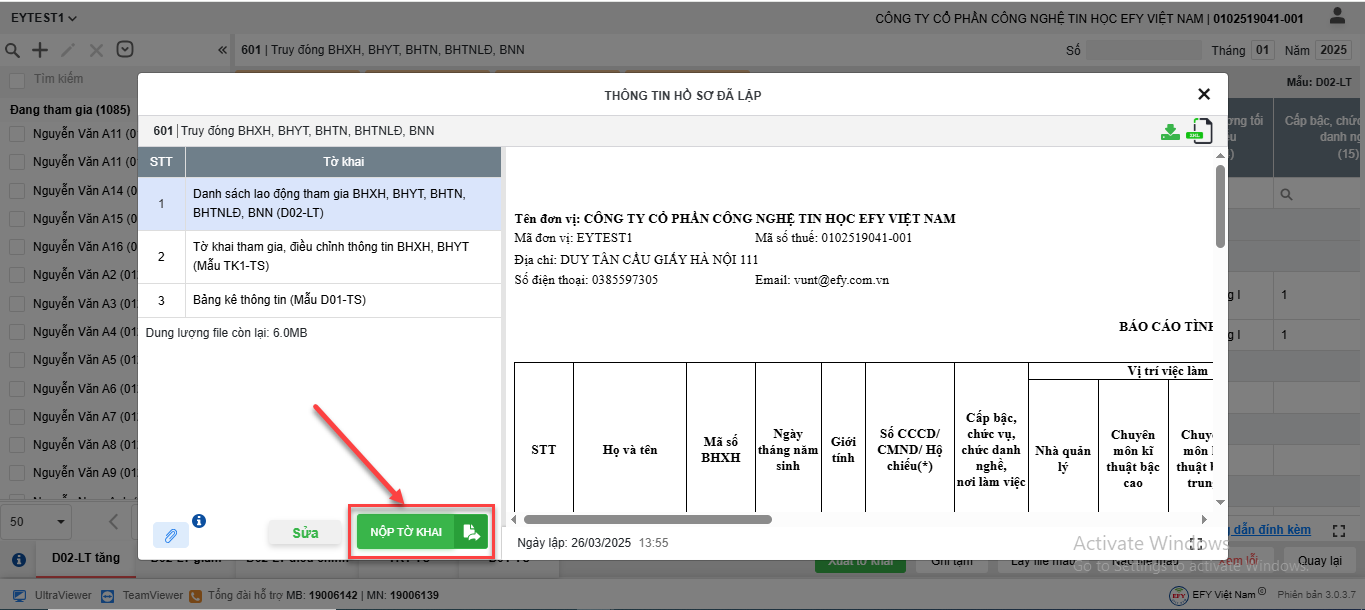Click the Sửa edit button

coord(305,533)
